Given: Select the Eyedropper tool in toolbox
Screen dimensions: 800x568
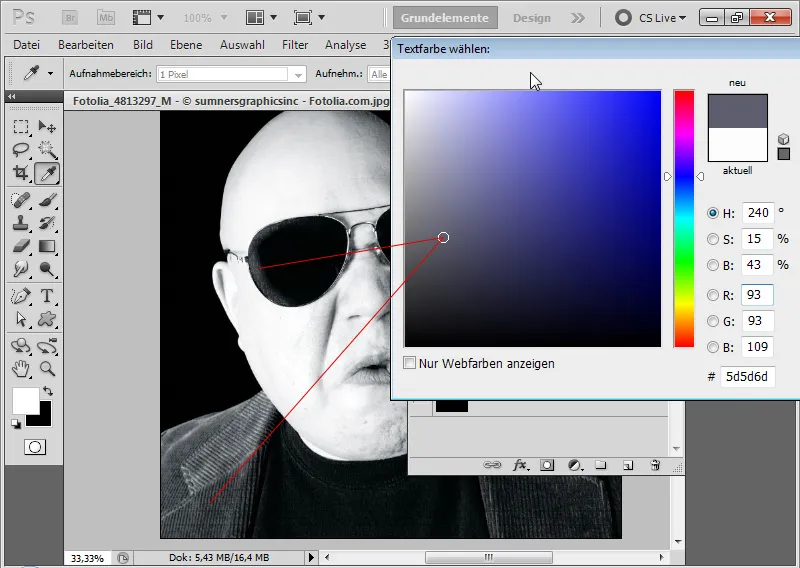Looking at the screenshot, I should click(x=47, y=174).
